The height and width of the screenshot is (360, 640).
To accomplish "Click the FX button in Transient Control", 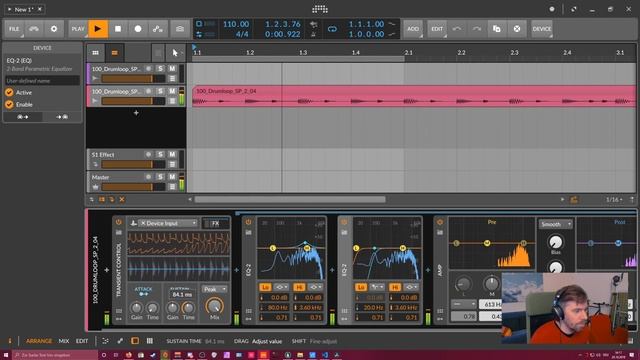I will tap(216, 223).
